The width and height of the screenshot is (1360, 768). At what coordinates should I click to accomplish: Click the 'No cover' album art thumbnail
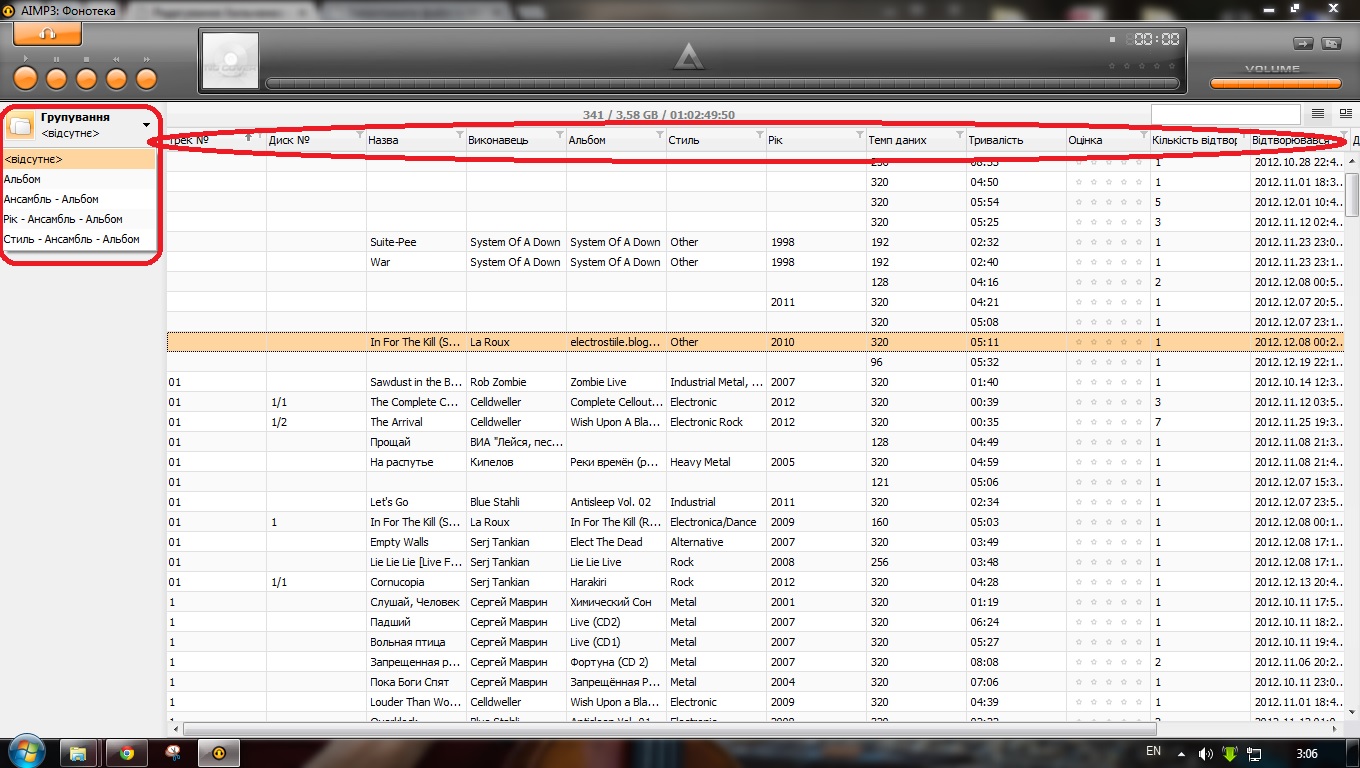[230, 61]
